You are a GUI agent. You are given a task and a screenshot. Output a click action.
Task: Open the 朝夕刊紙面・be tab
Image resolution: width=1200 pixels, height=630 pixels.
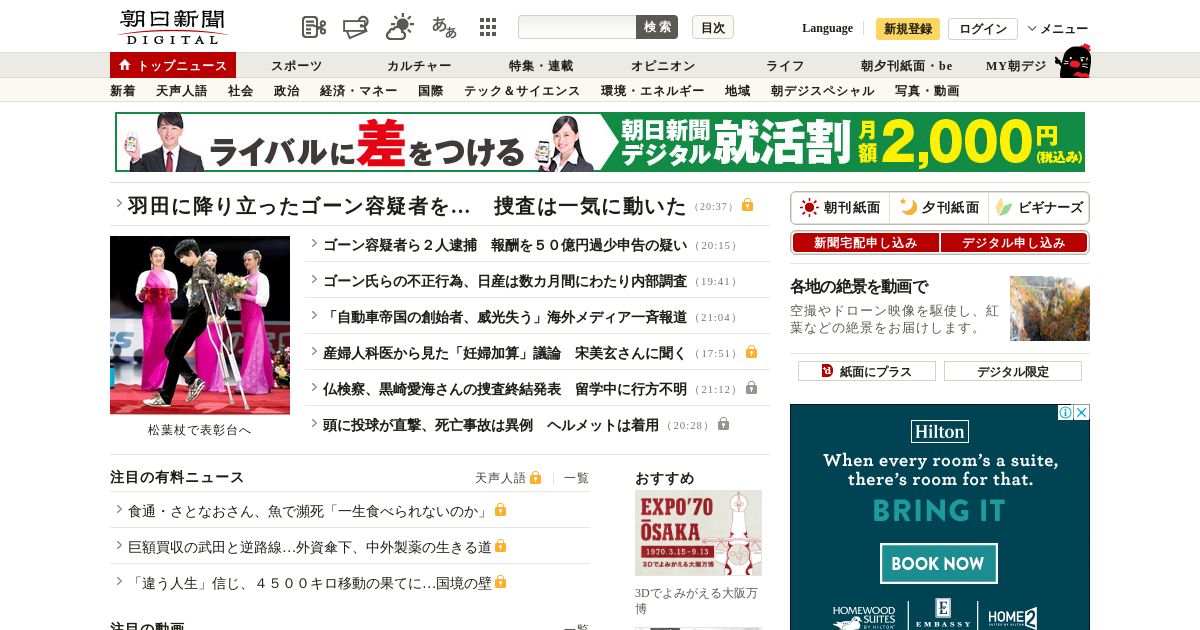pos(906,66)
